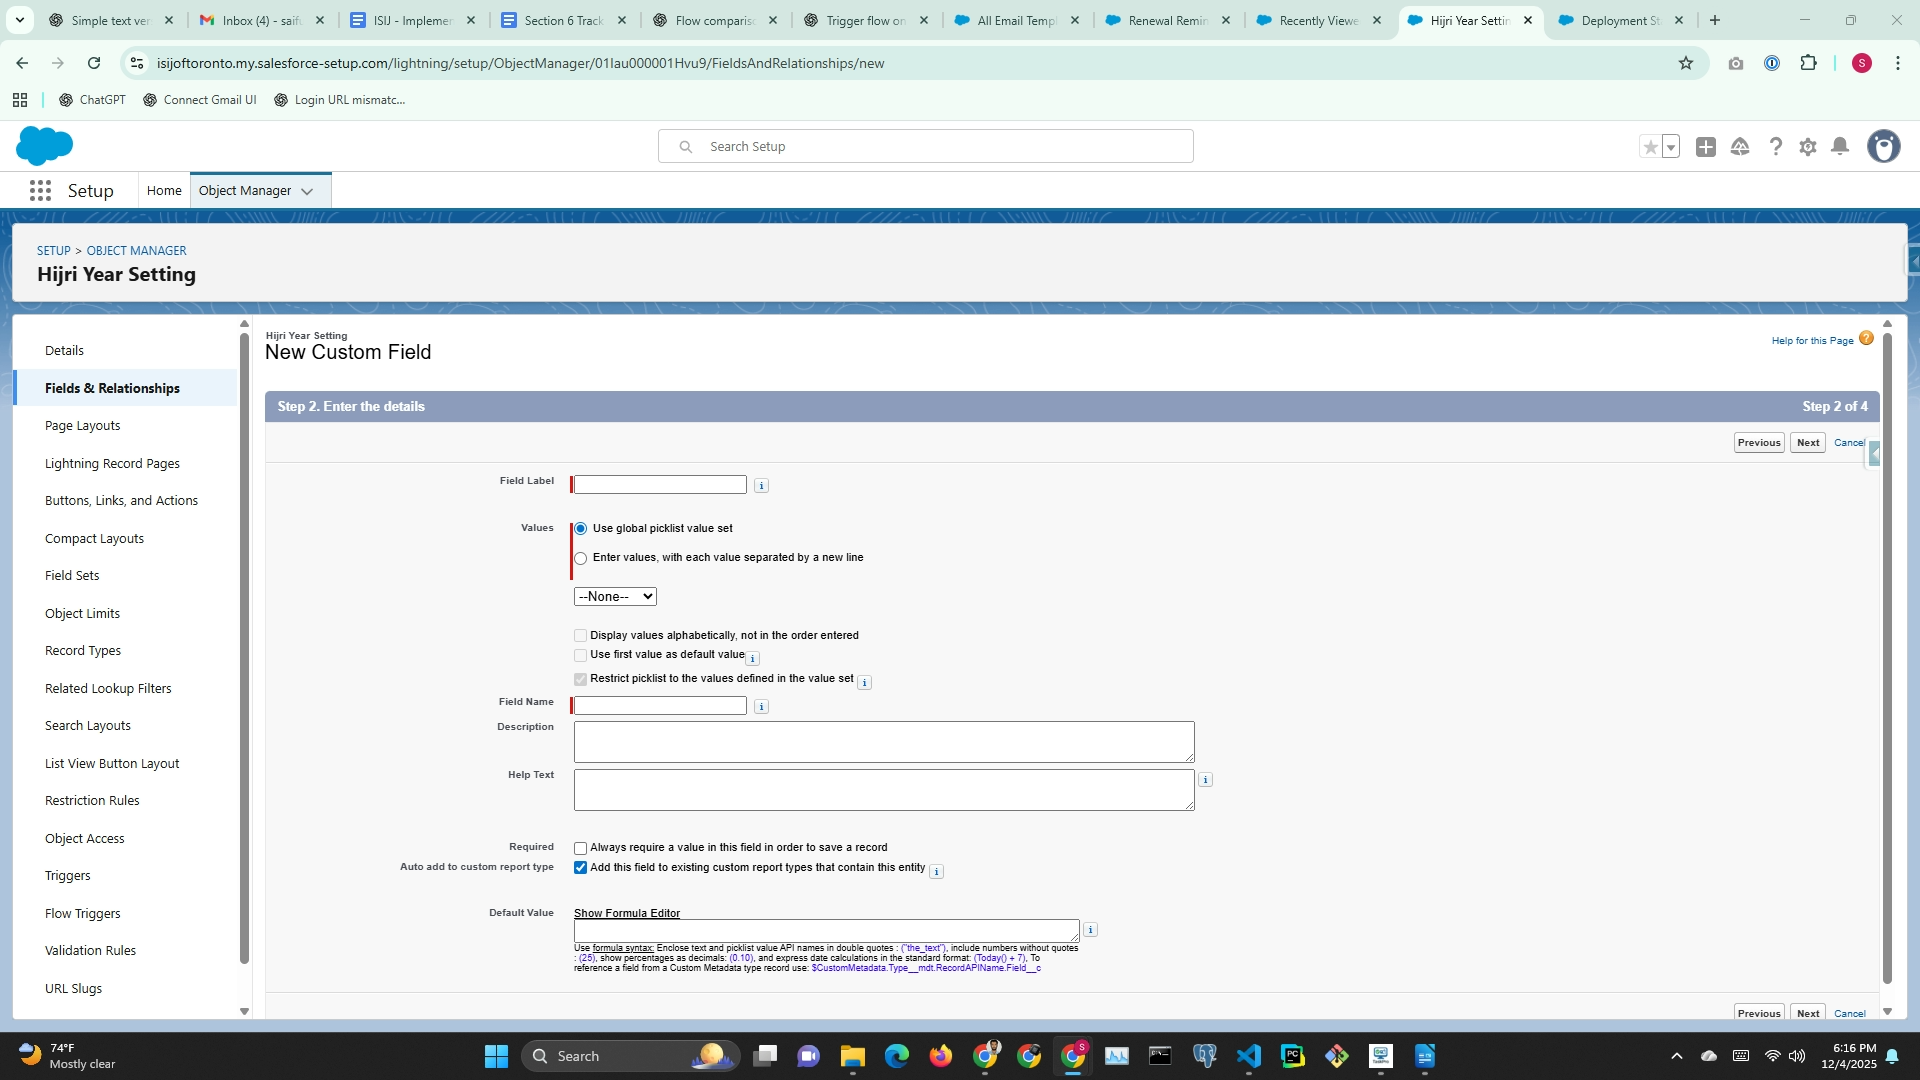Open the Trailhead guidance icon
Screen dimensions: 1920x1080
click(x=1740, y=147)
